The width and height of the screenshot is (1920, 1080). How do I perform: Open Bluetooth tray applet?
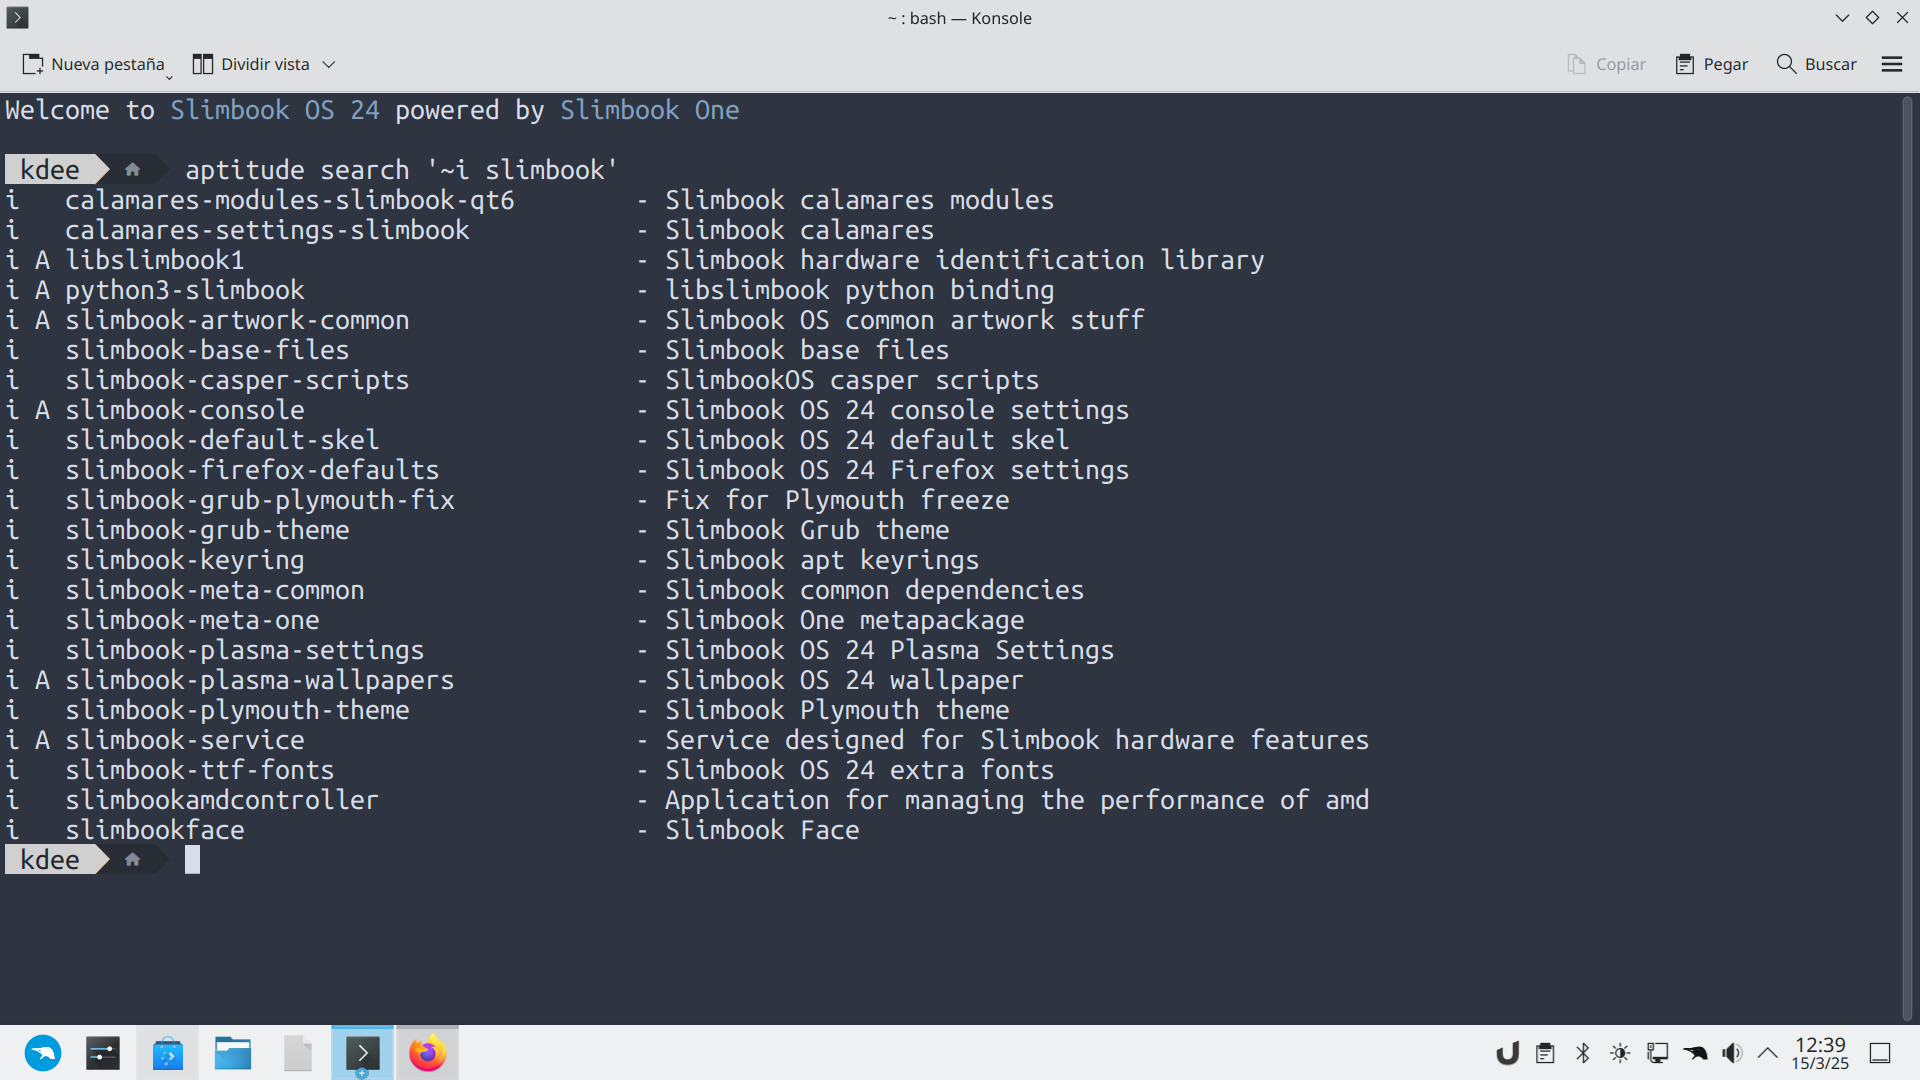pyautogui.click(x=1582, y=1053)
